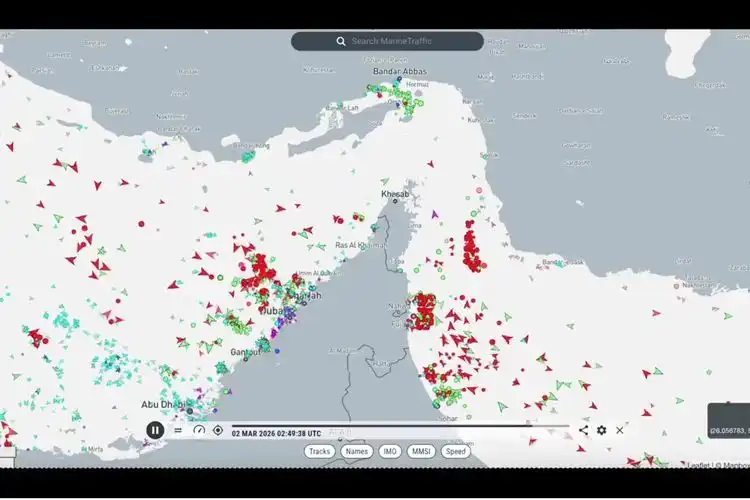Screen dimensions: 750x500
Task: Toggle the Tracks display option
Action: tap(319, 451)
